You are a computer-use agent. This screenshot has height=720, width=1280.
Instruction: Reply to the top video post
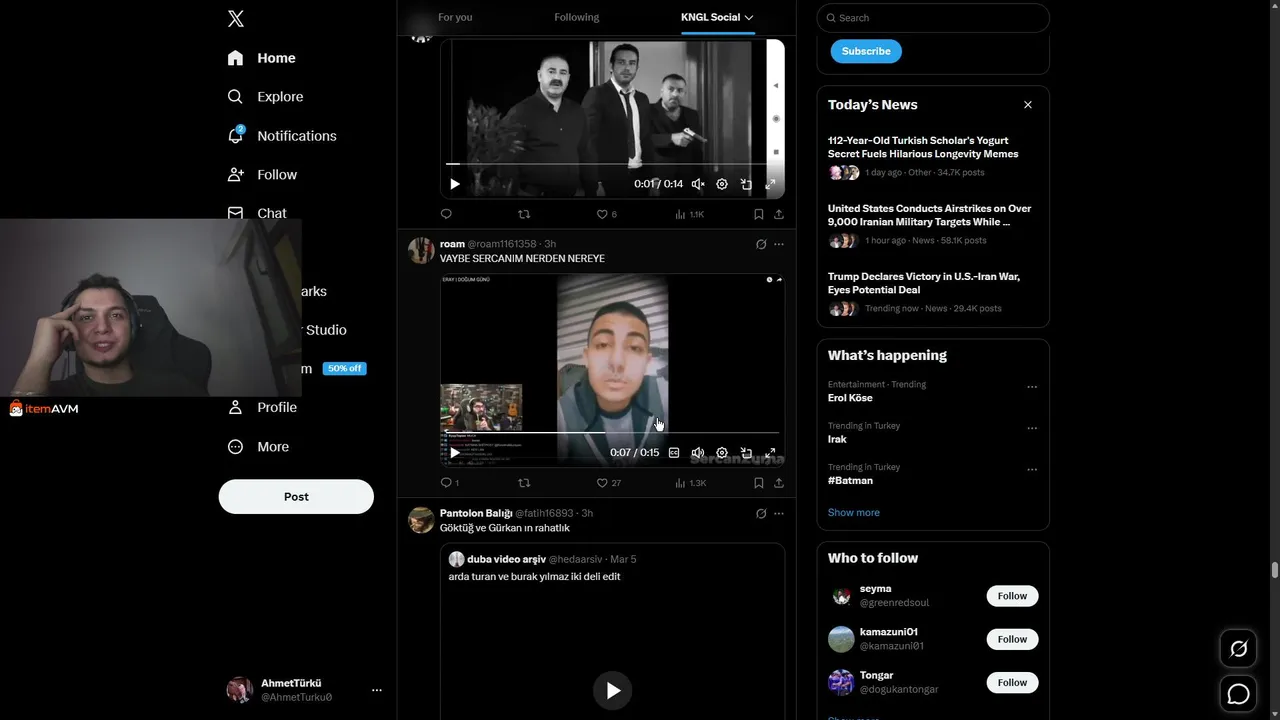[446, 214]
